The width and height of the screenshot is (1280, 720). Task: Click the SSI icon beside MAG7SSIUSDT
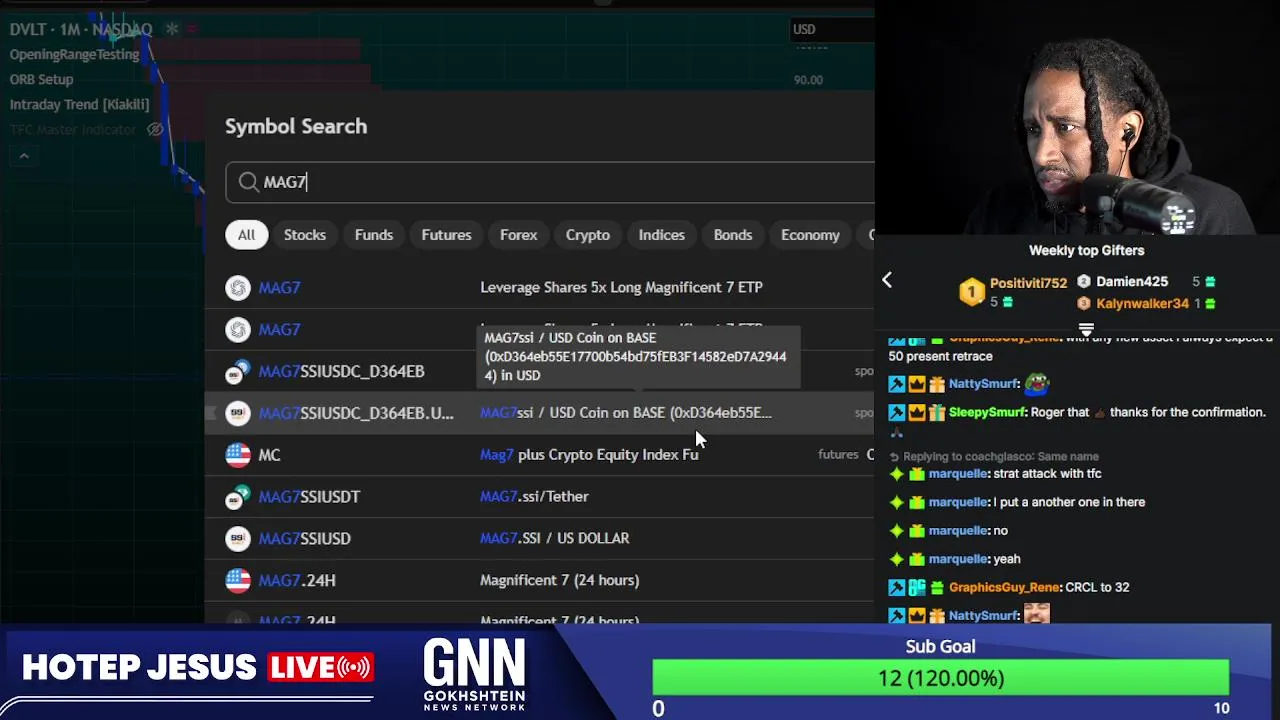tap(238, 497)
